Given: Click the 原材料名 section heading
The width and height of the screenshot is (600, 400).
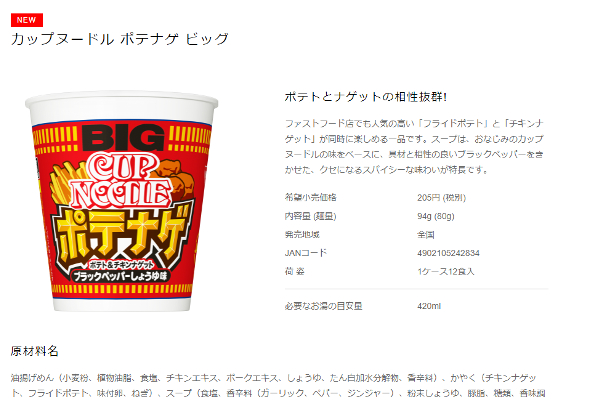Looking at the screenshot, I should pos(34,351).
